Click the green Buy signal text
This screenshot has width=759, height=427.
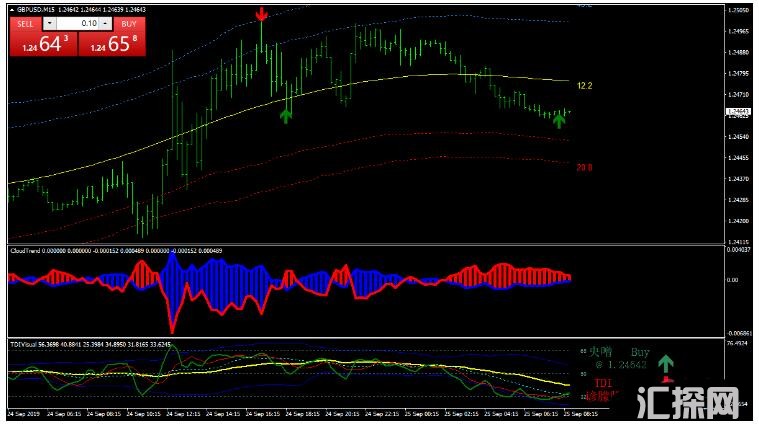tap(640, 352)
